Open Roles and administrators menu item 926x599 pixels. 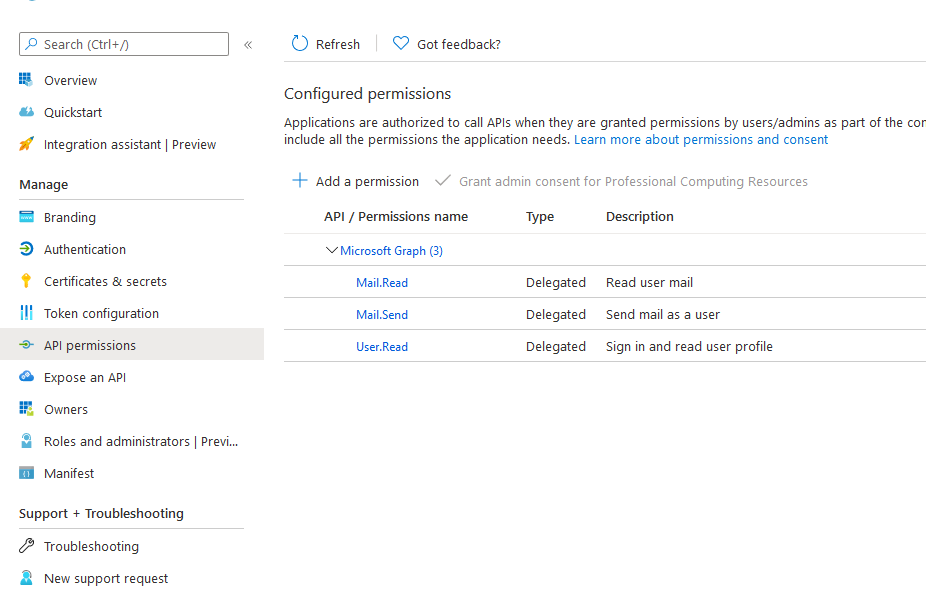pos(140,441)
